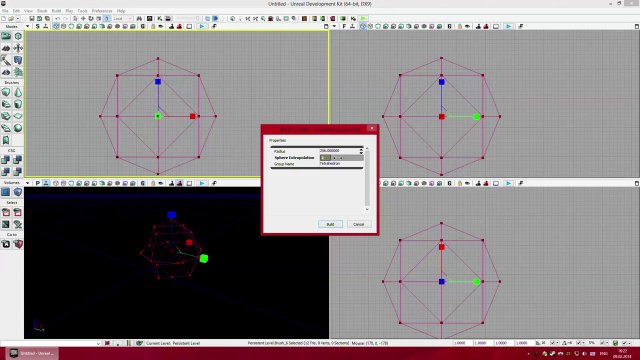The image size is (640, 360).
Task: Select Static mesh mode icon
Action: pyautogui.click(x=18, y=60)
